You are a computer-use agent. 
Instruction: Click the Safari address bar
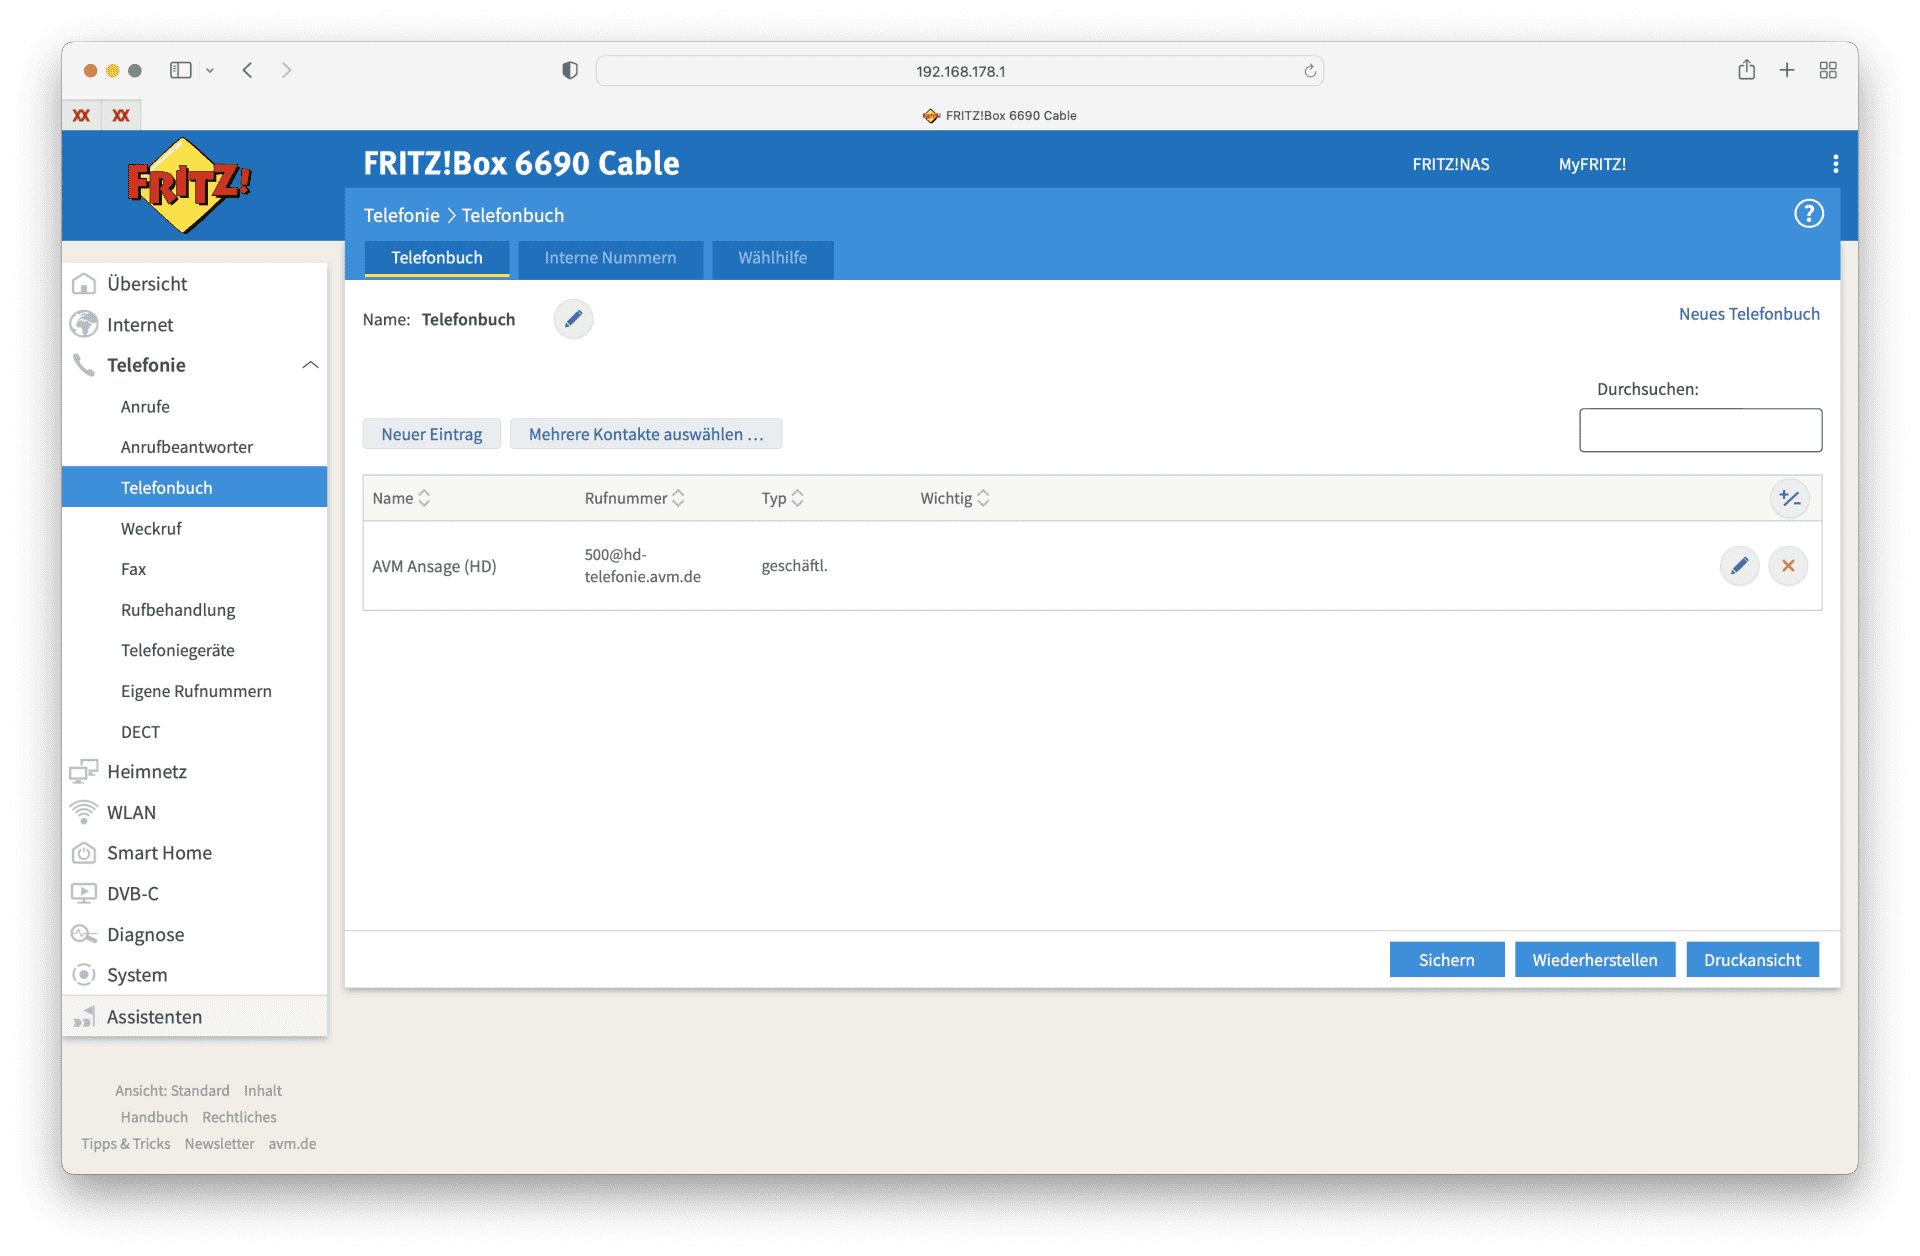960,71
